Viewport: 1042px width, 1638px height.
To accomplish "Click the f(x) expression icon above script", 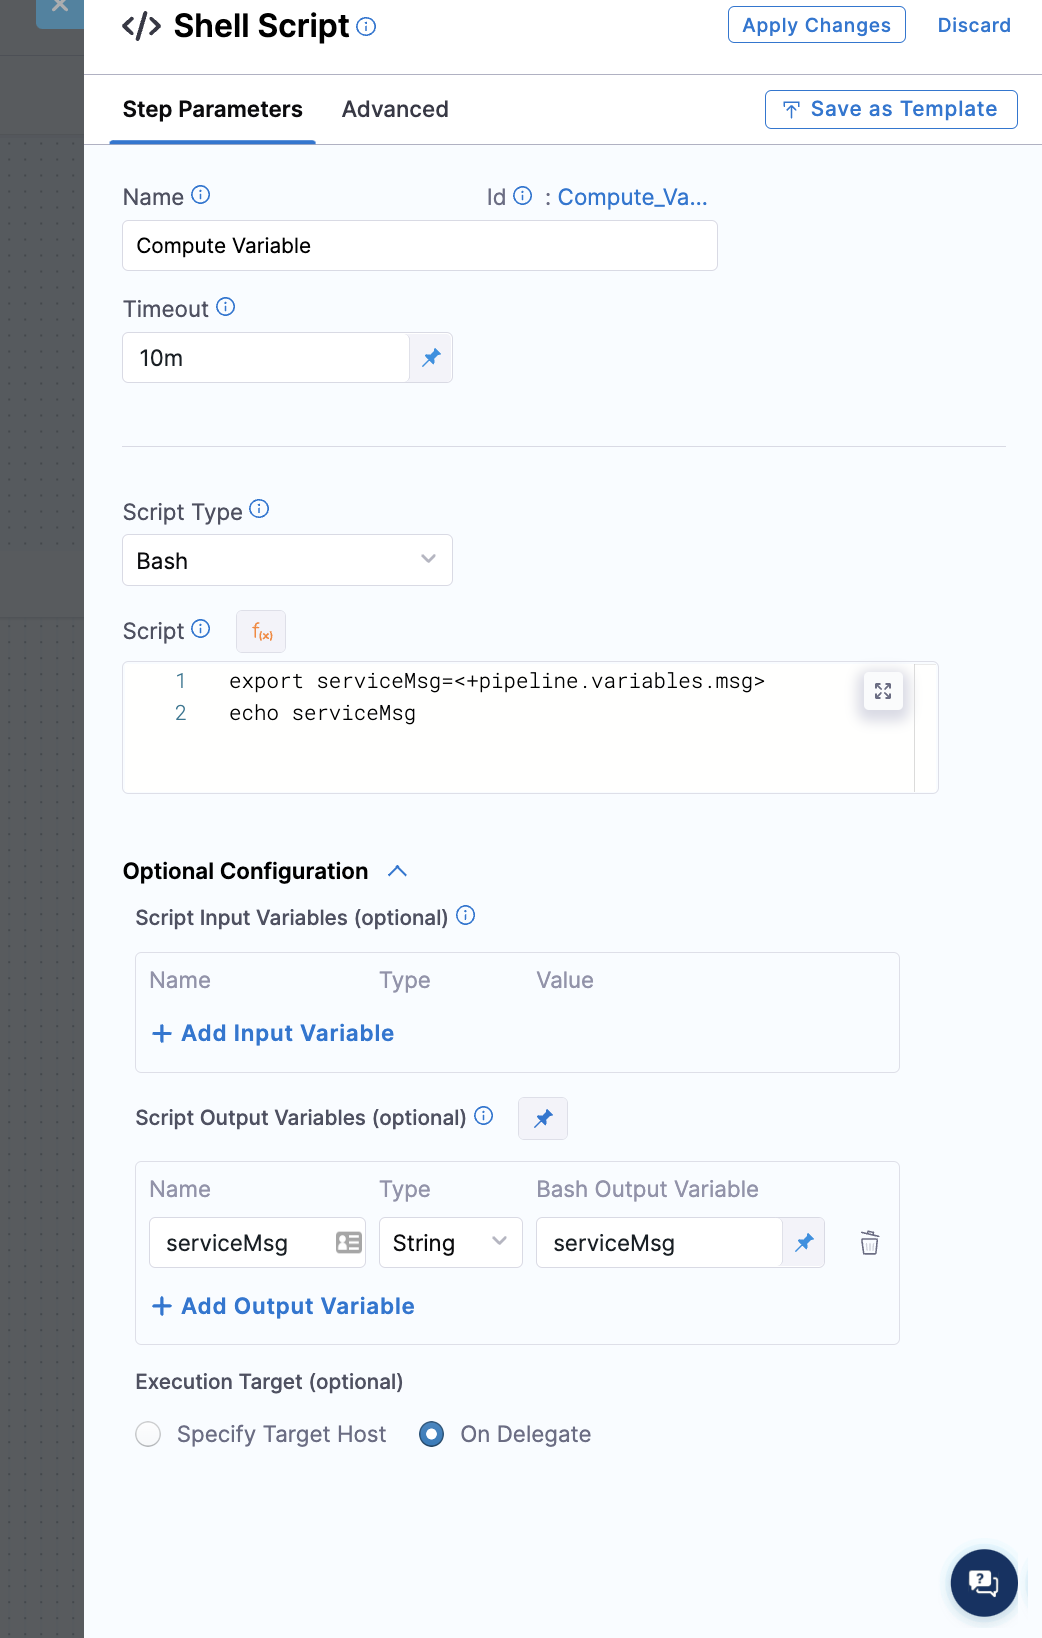I will (261, 632).
